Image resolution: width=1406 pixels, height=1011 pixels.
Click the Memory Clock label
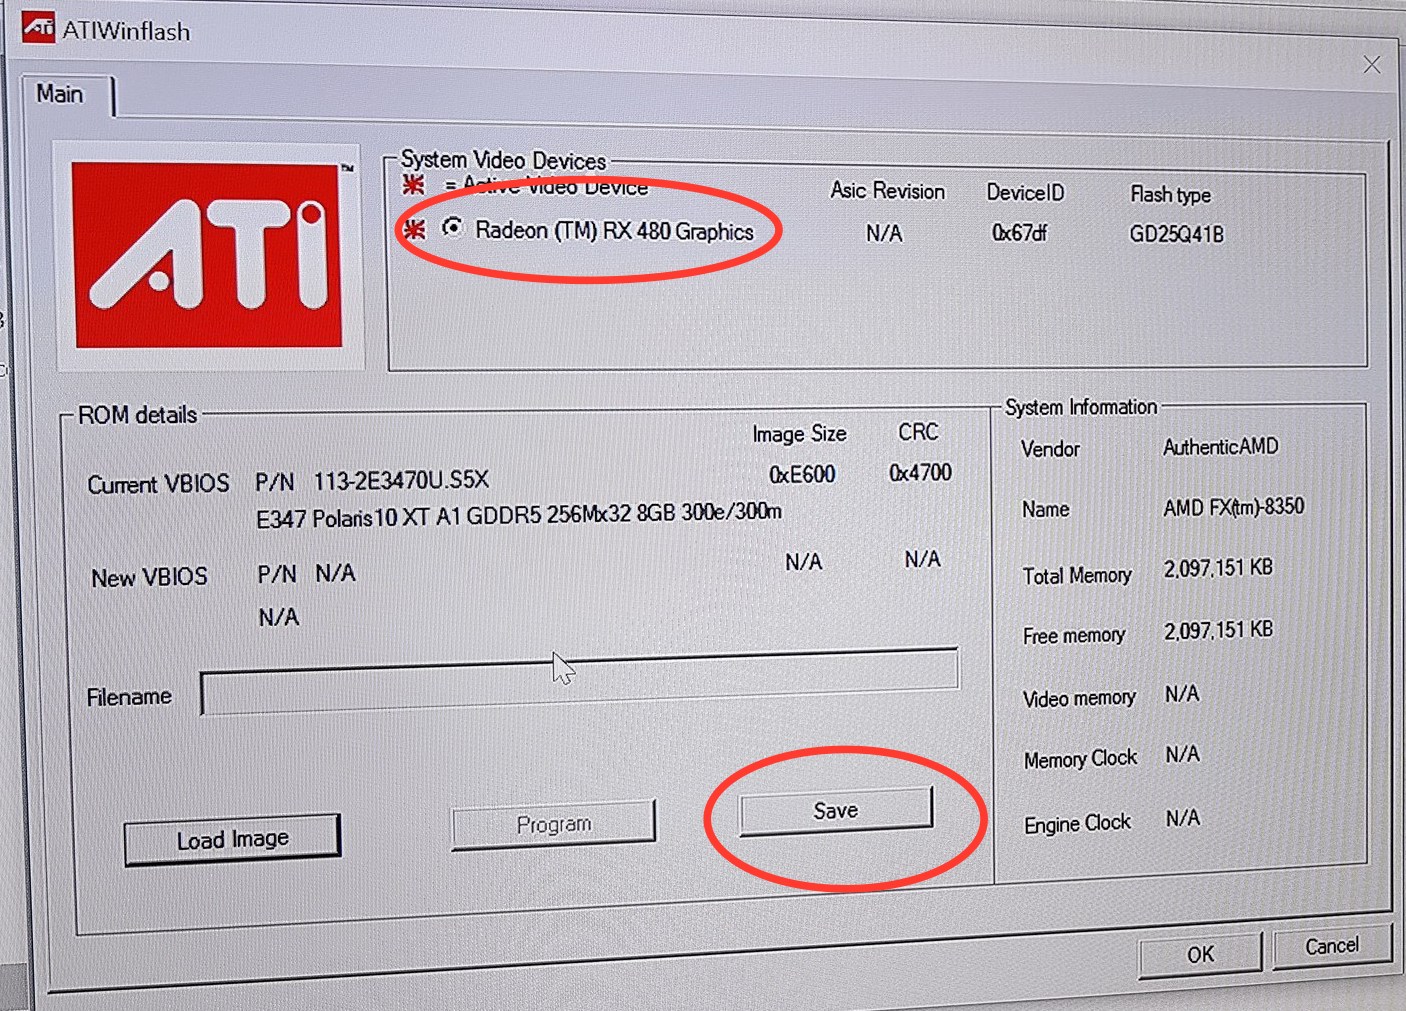(1080, 759)
